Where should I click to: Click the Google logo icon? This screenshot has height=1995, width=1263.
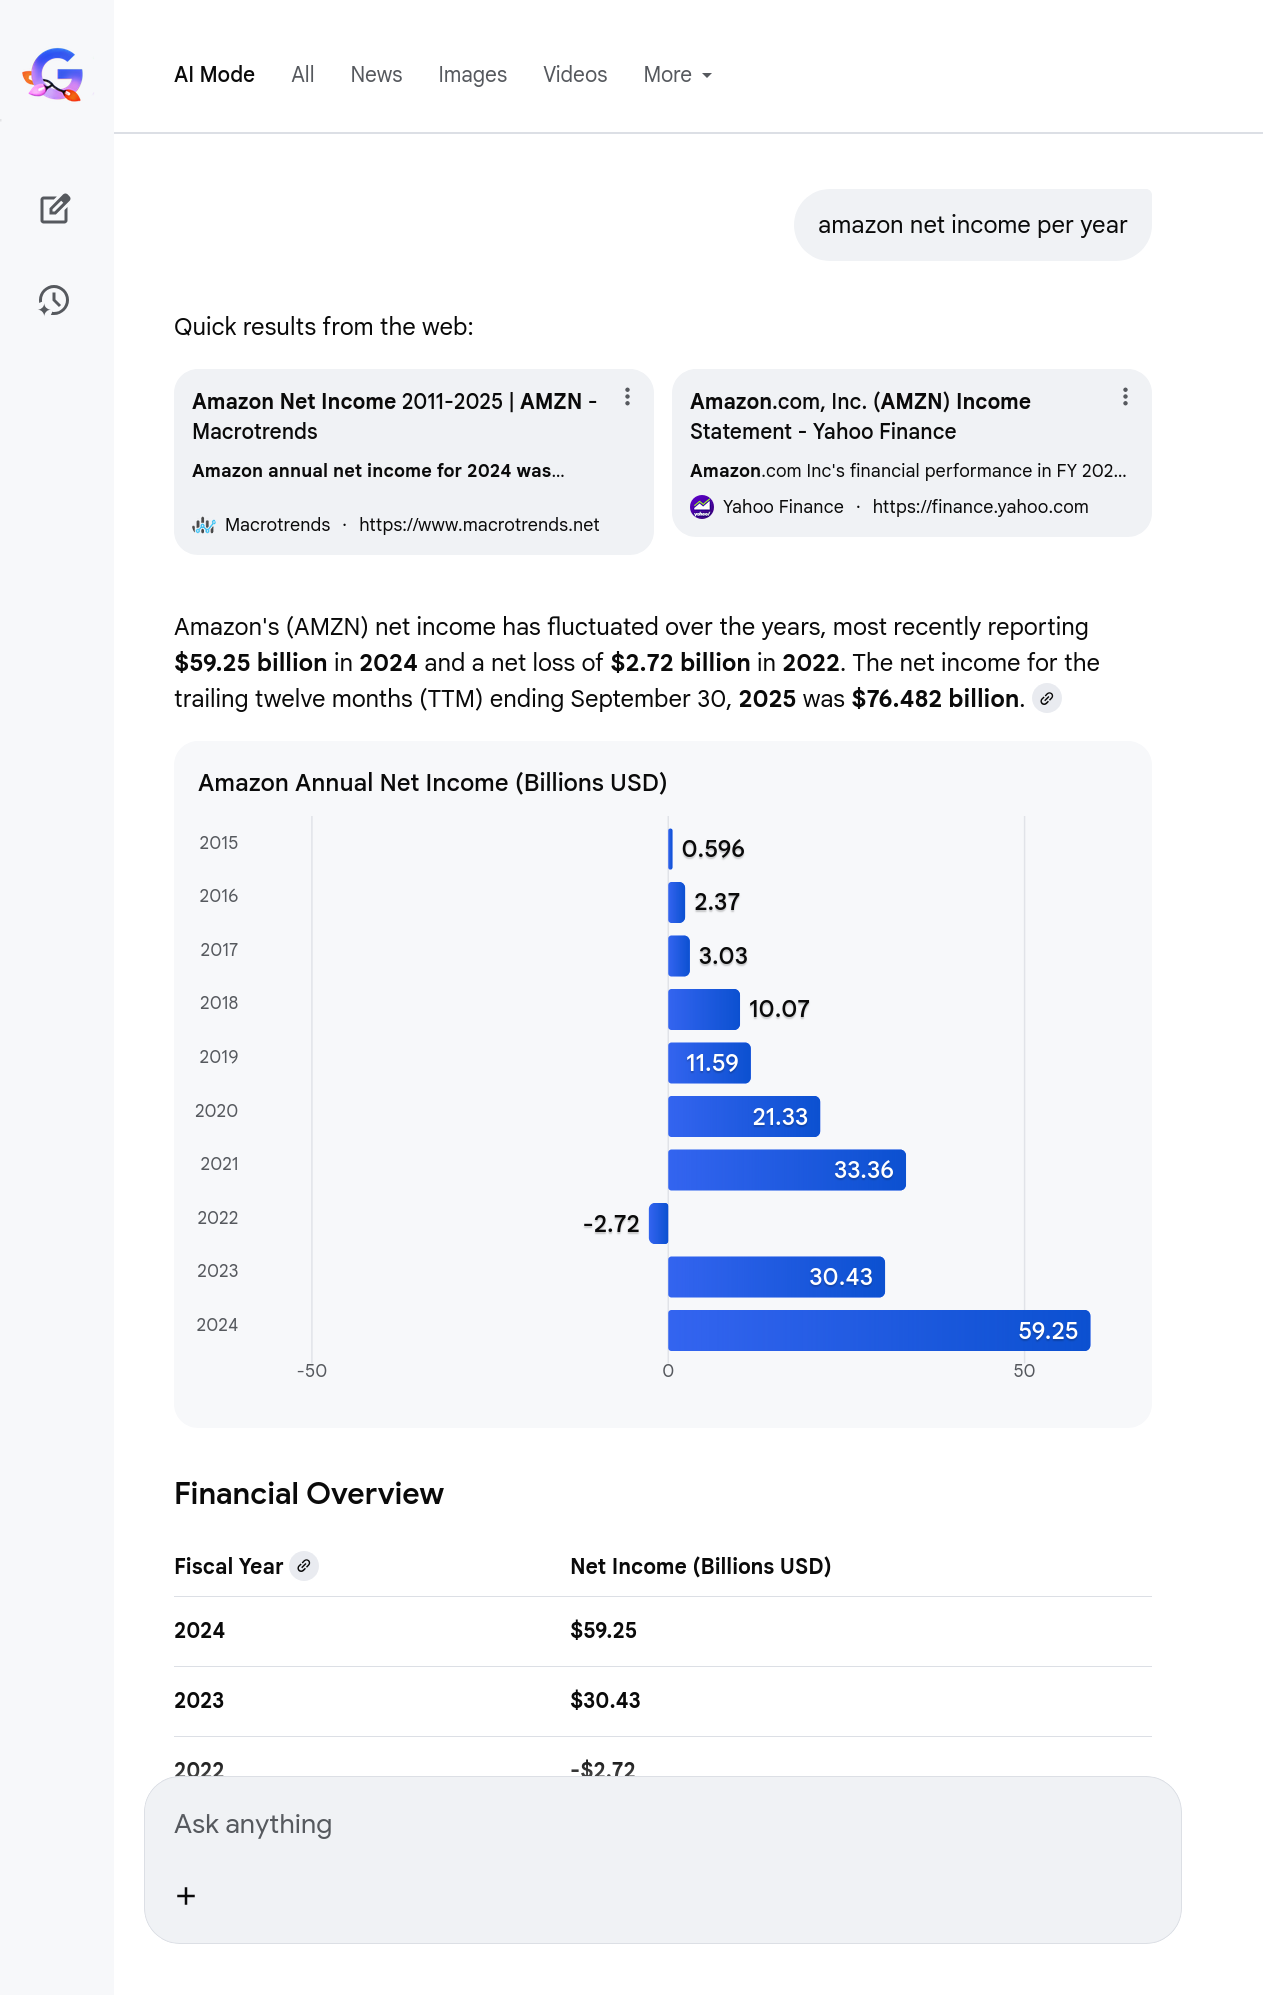(54, 75)
